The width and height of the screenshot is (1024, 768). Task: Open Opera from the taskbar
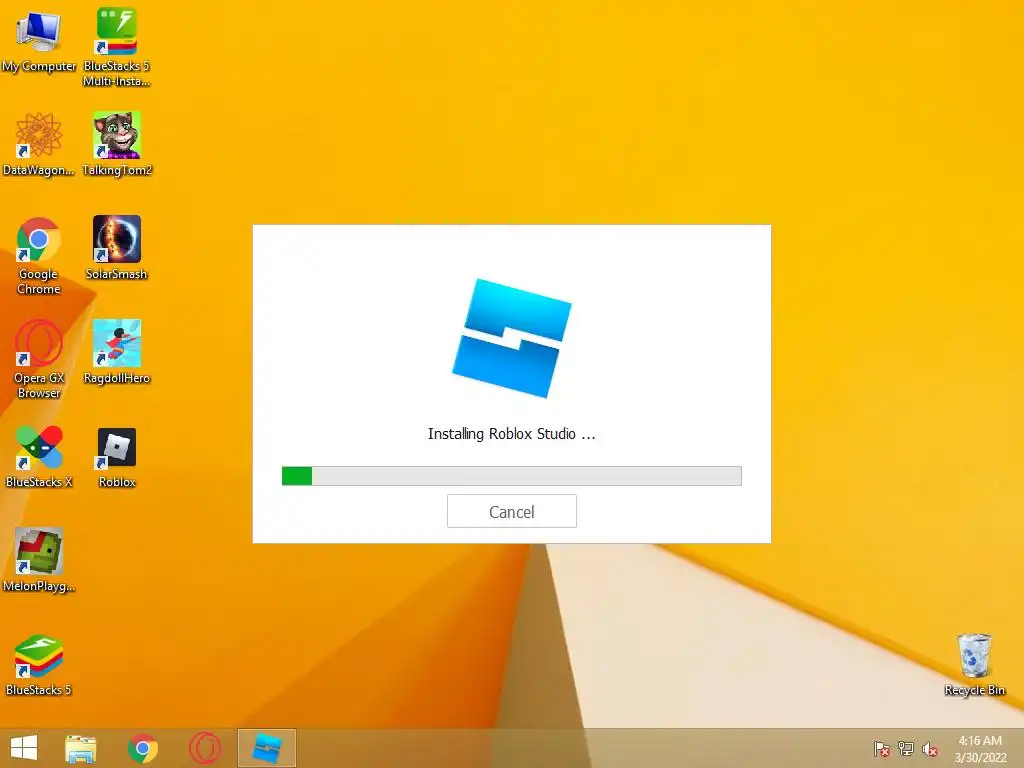click(205, 748)
